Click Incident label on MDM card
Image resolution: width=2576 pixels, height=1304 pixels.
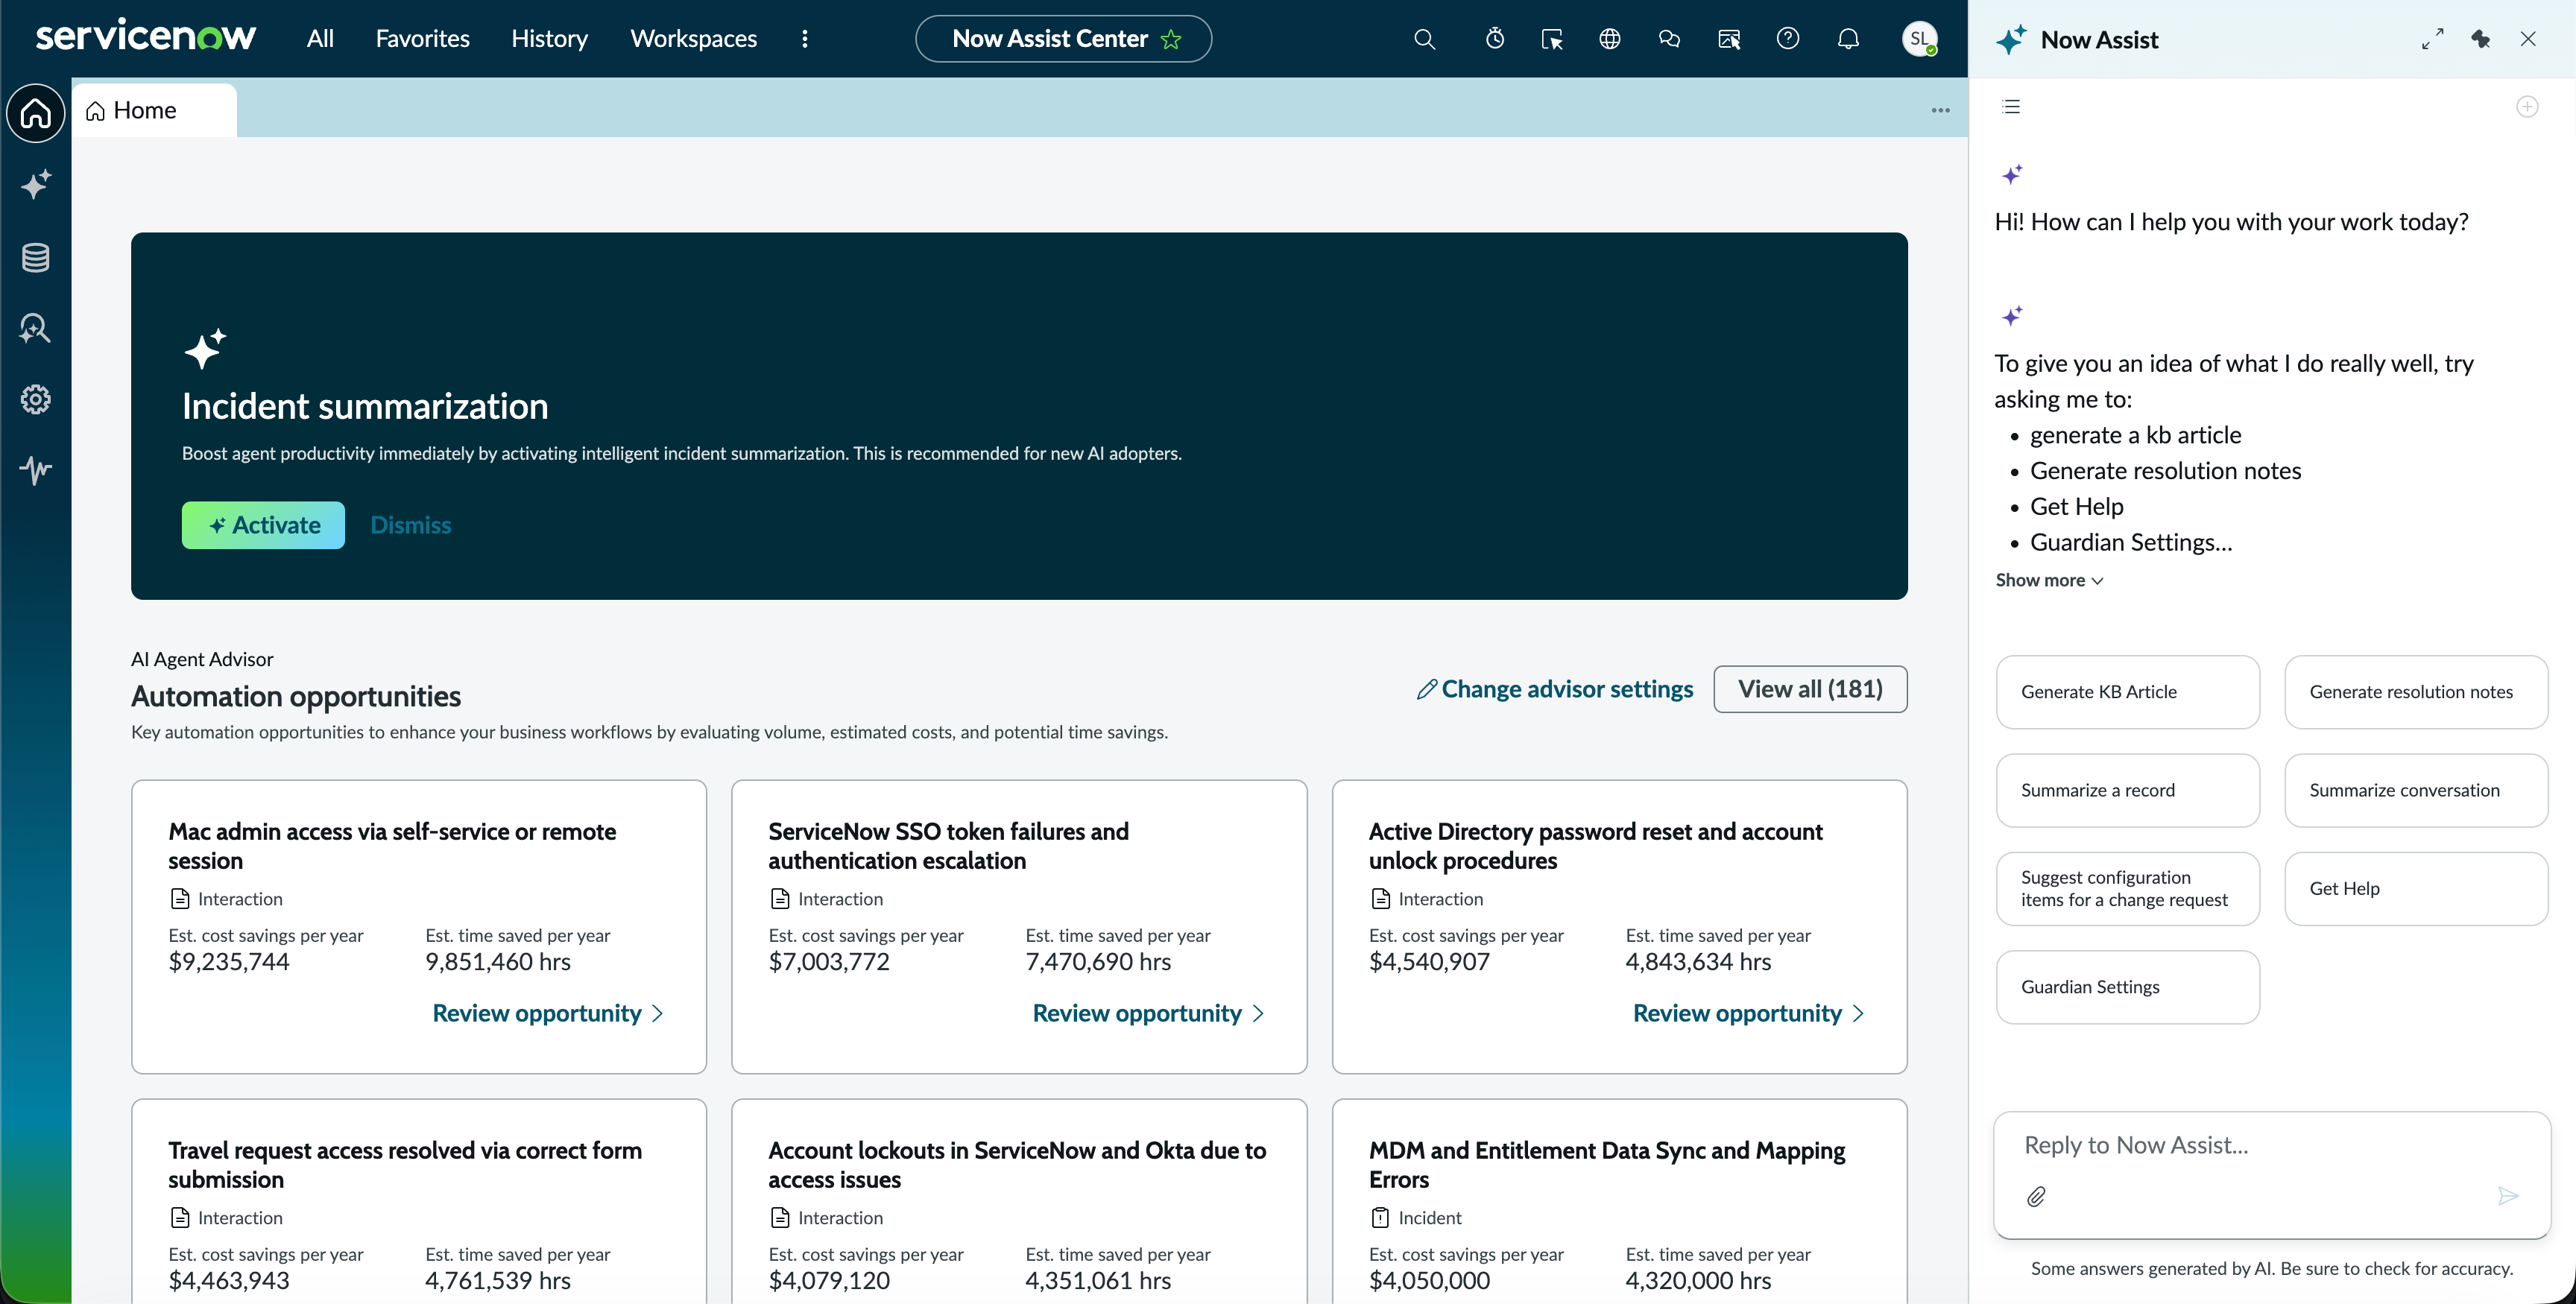(x=1429, y=1218)
